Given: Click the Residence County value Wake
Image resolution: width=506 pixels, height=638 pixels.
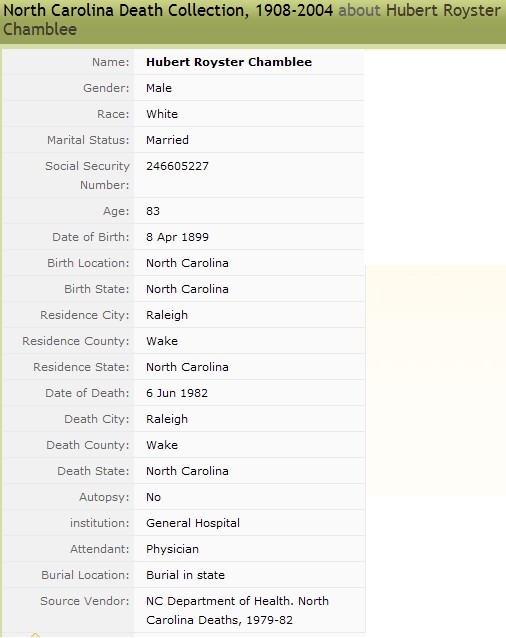Looking at the screenshot, I should 162,341.
